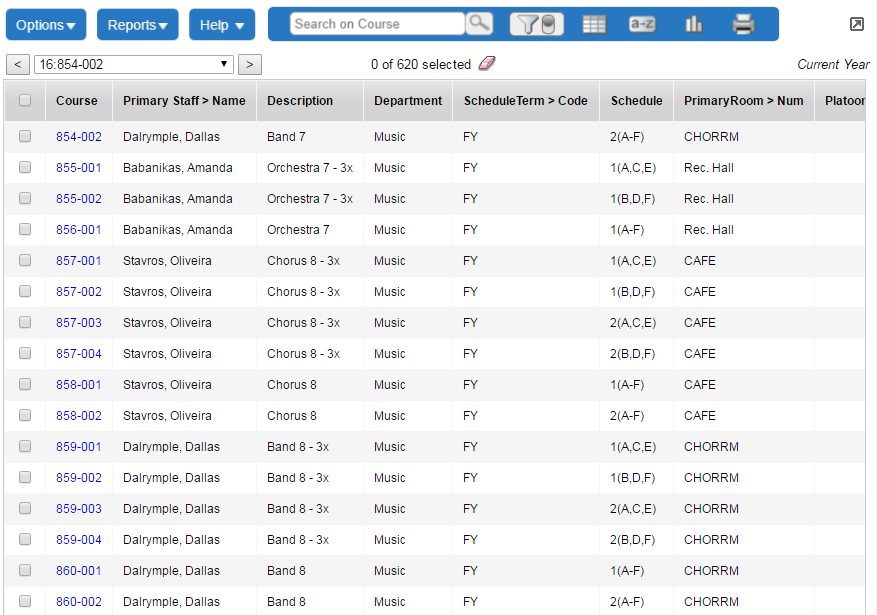Expand the Options menu
877x615 pixels.
click(46, 25)
